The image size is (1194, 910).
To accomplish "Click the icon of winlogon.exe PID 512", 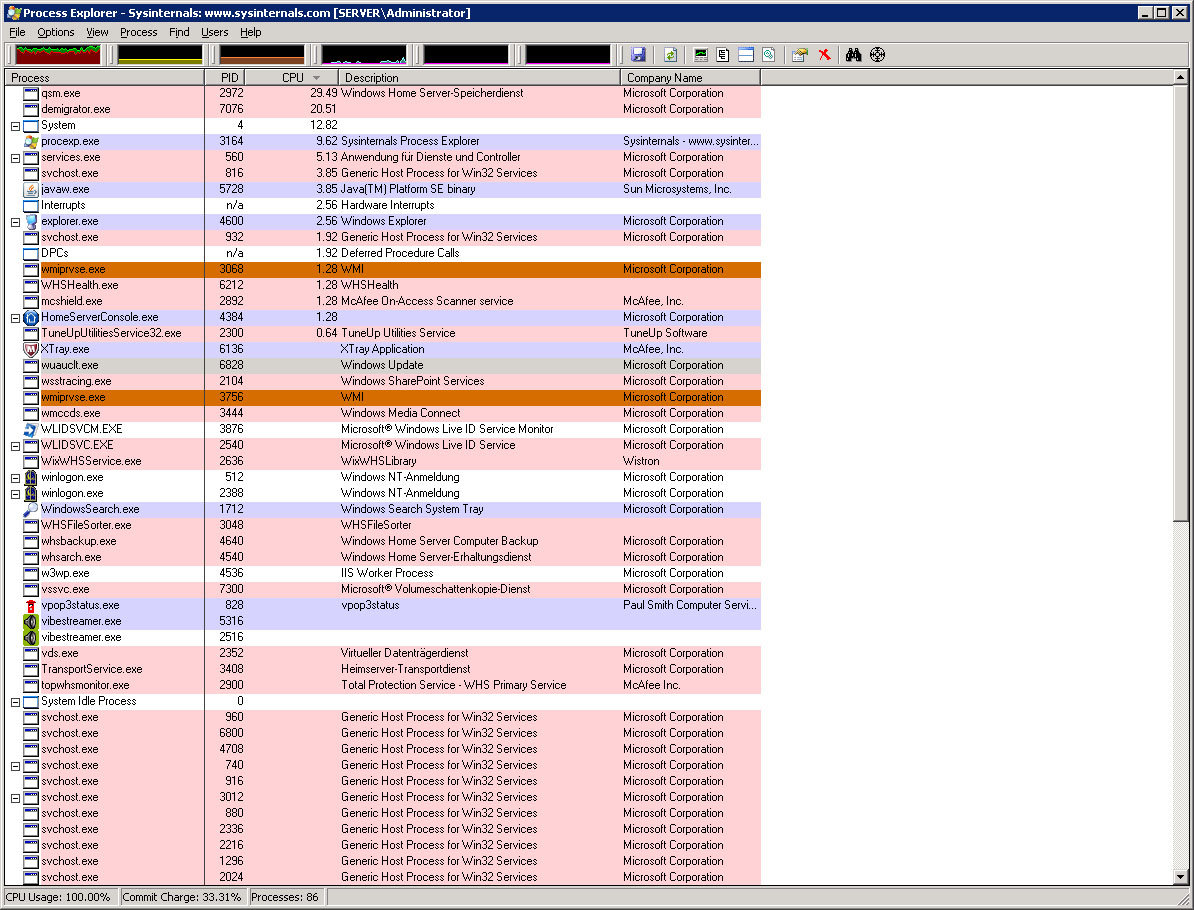I will pos(30,477).
